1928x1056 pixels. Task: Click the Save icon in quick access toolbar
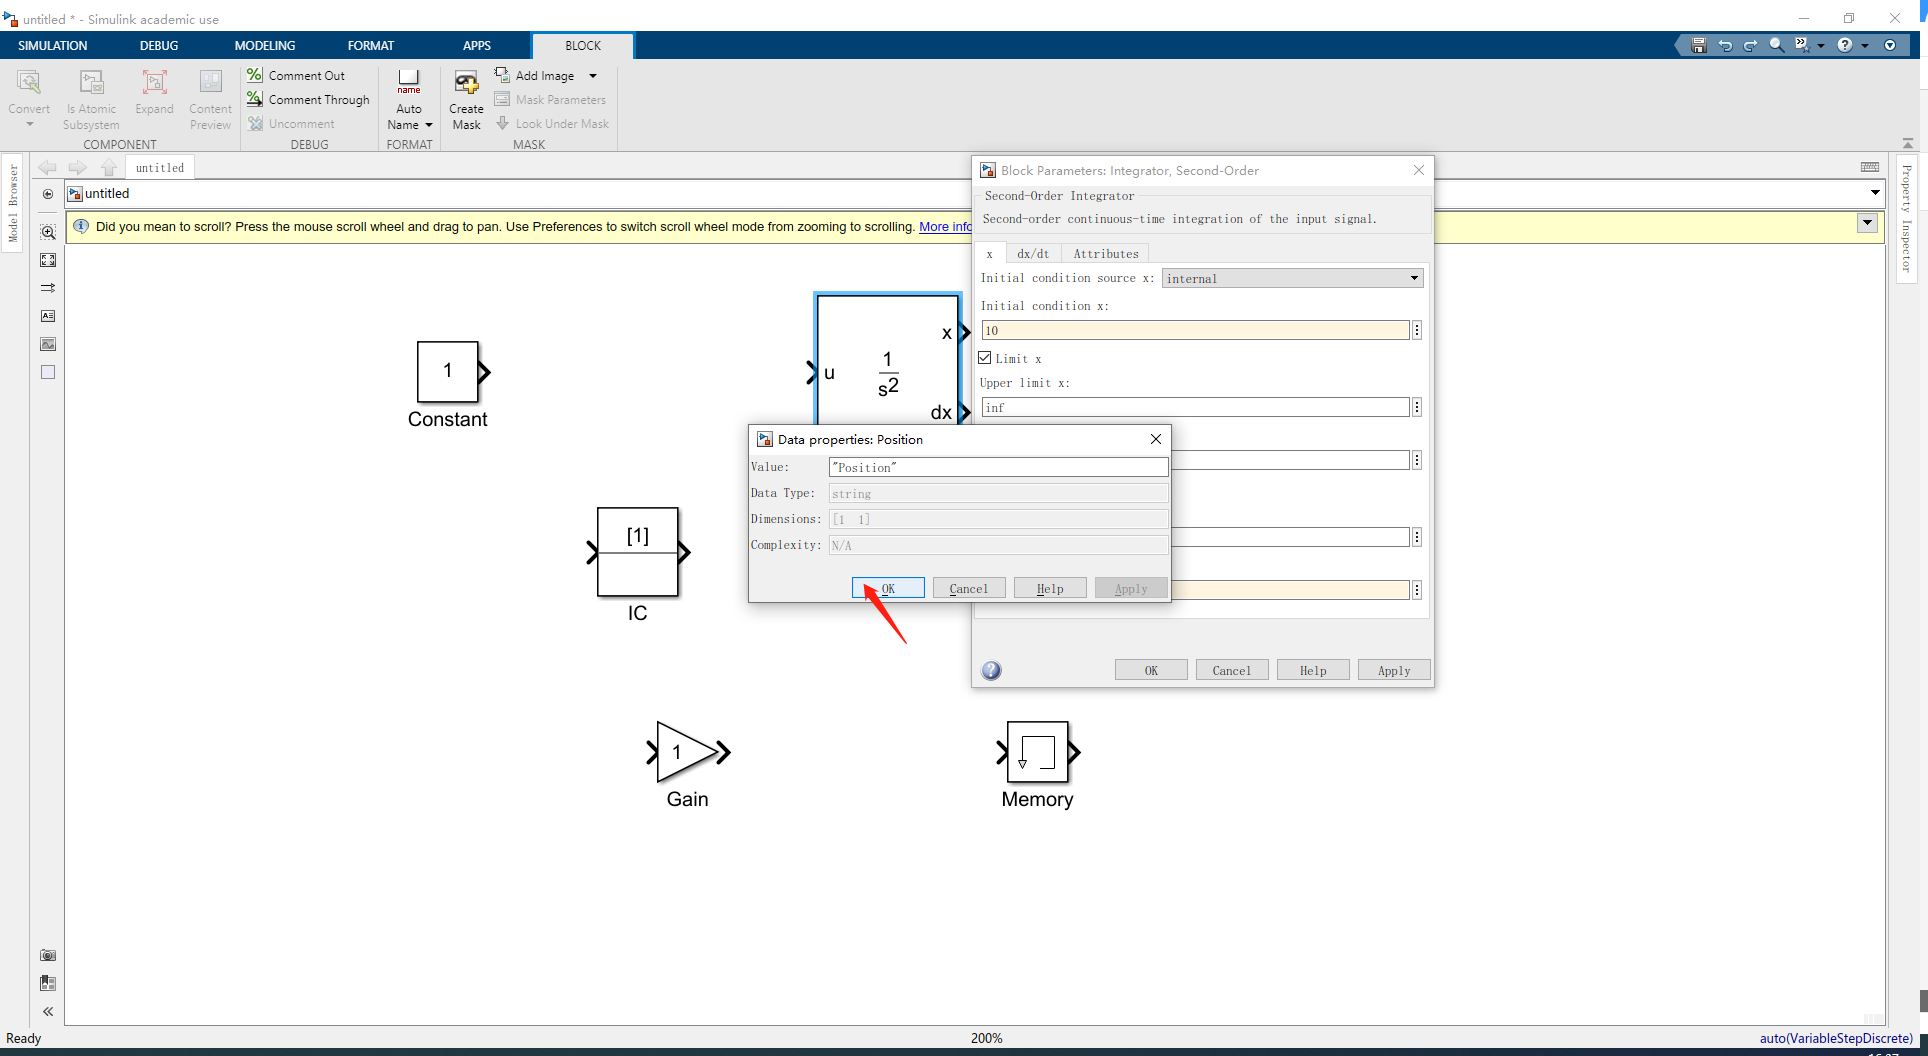pyautogui.click(x=1698, y=45)
